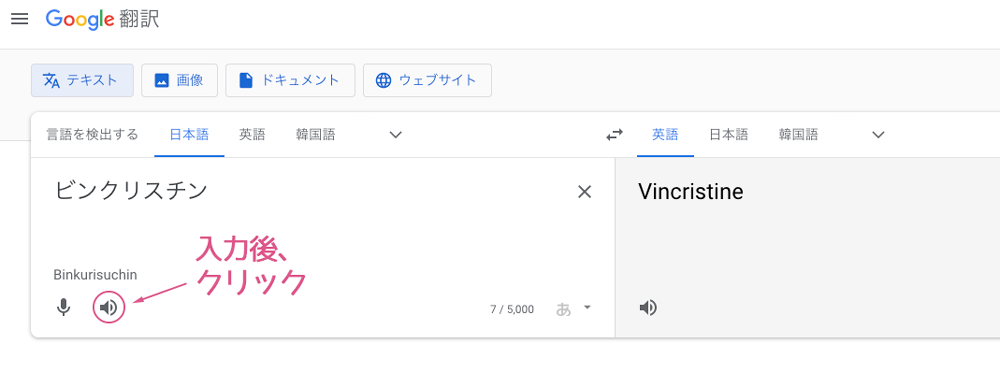Select the テキスト translation mode
Image resolution: width=1000 pixels, height=387 pixels.
point(82,80)
